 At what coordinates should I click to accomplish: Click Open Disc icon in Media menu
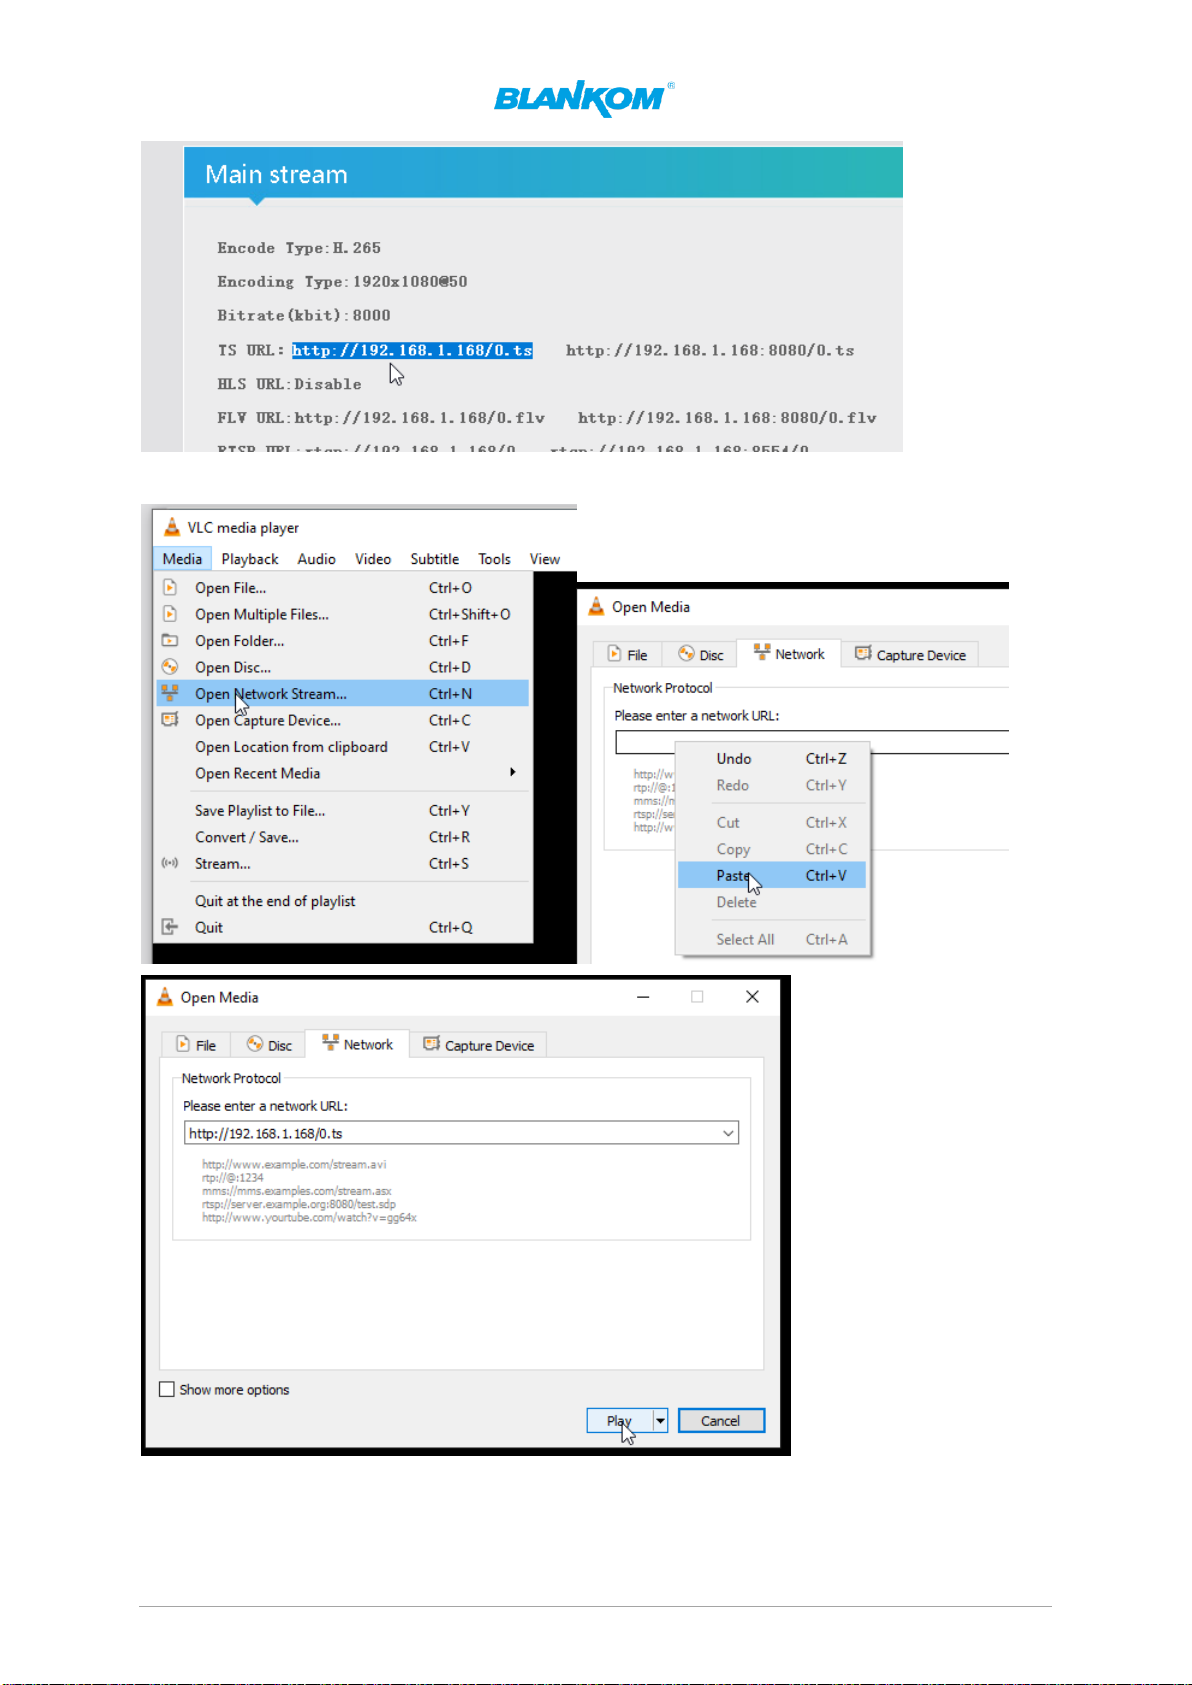coord(170,667)
